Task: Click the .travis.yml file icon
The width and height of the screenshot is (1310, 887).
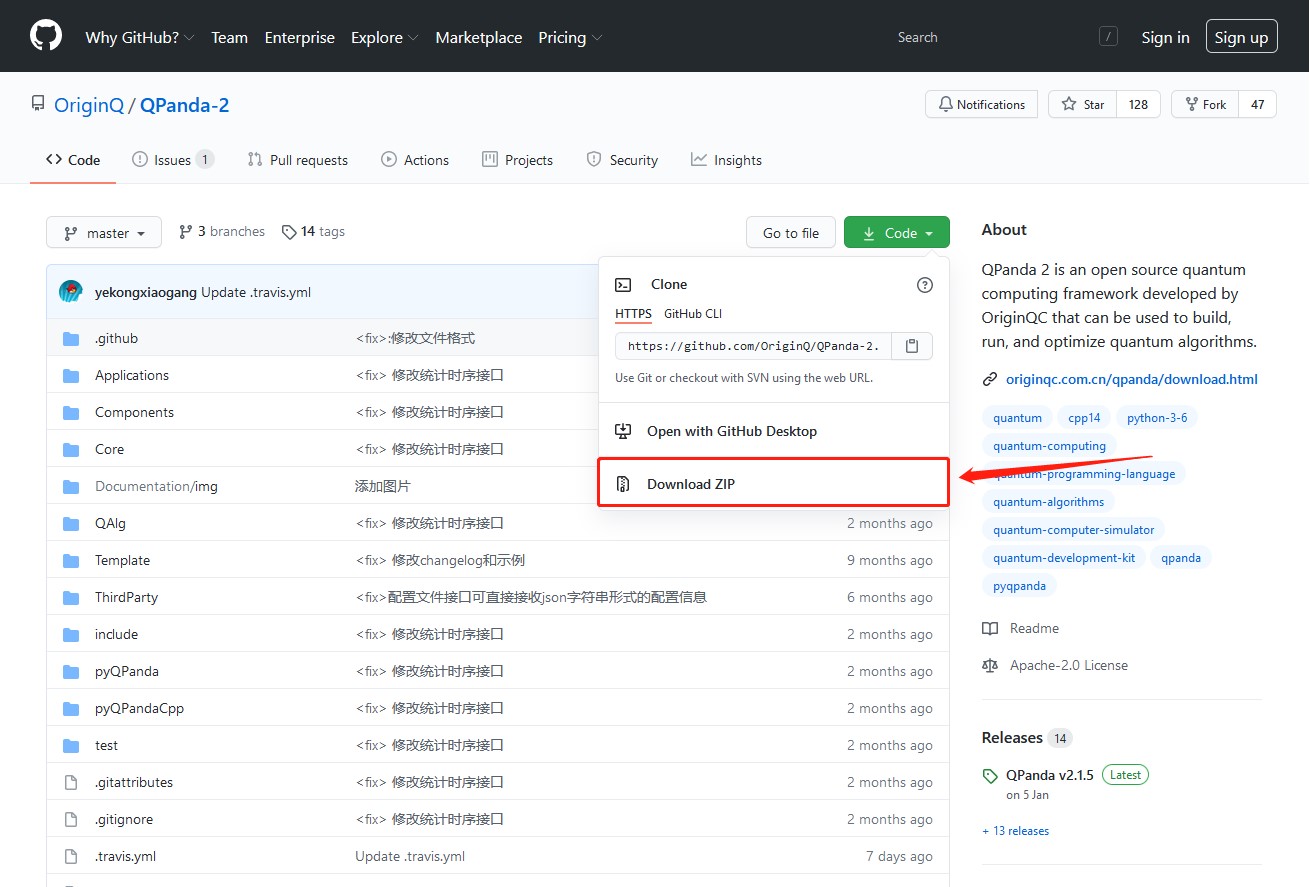Action: pyautogui.click(x=71, y=857)
